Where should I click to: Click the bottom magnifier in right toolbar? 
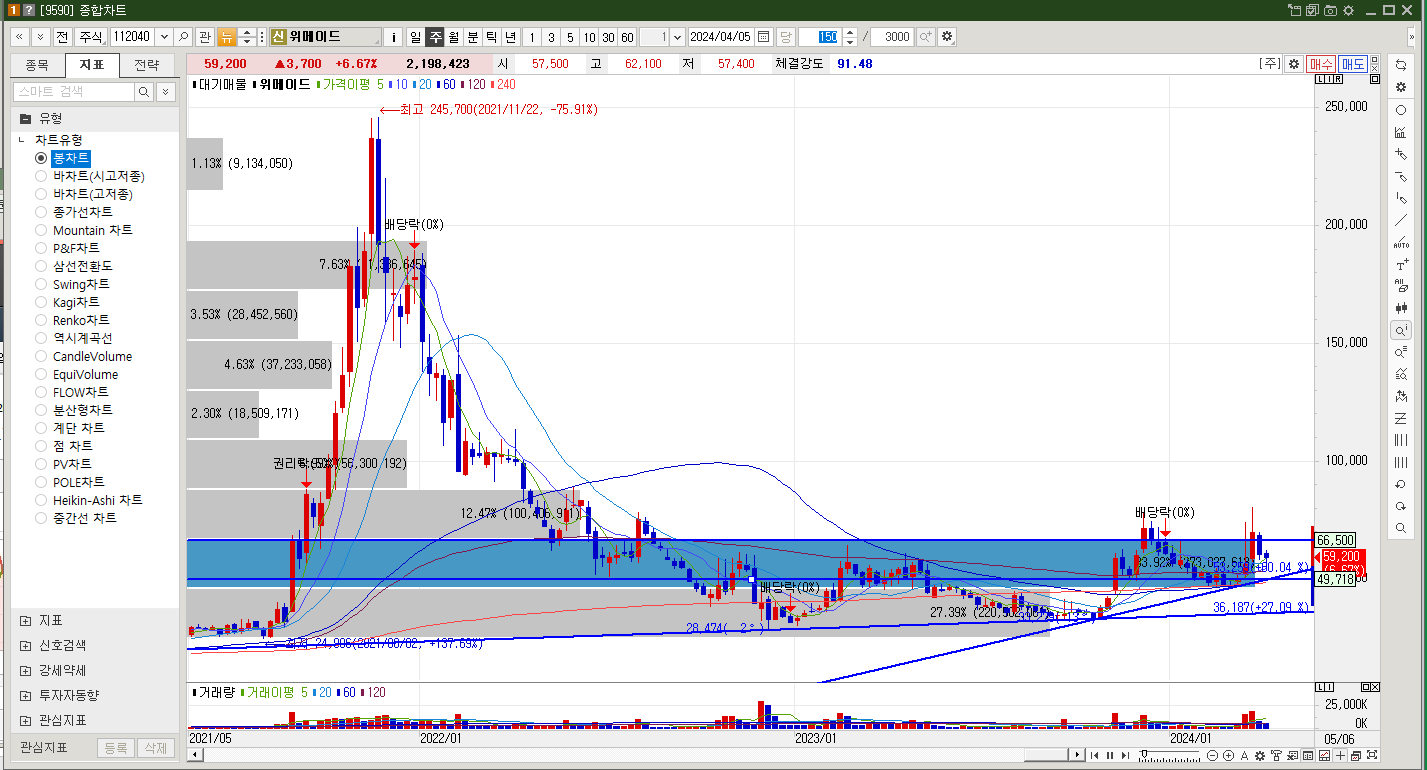click(1401, 528)
